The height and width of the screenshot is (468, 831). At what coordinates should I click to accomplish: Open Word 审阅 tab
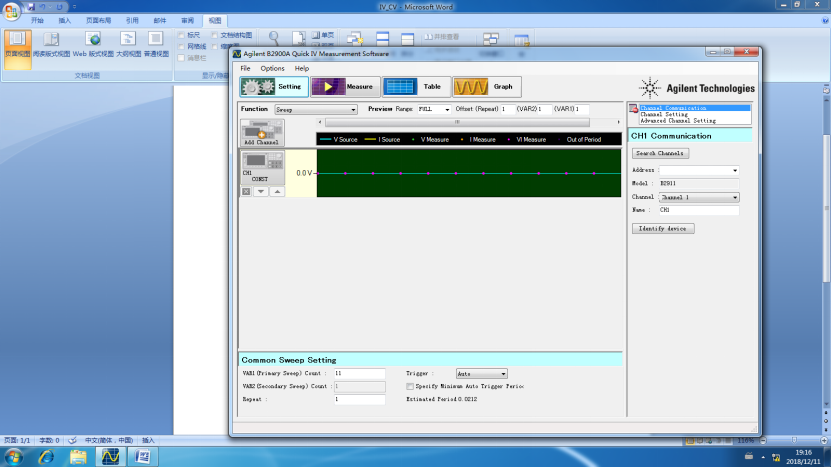pyautogui.click(x=188, y=21)
